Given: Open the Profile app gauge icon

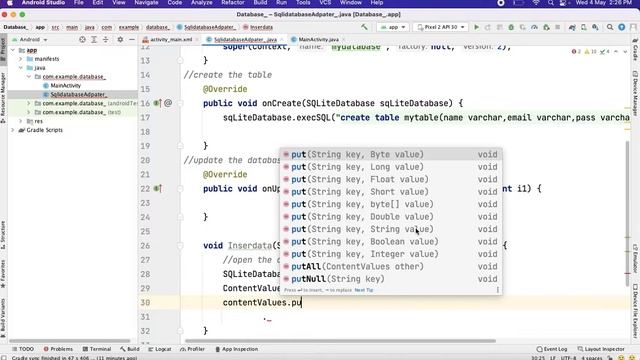Looking at the screenshot, I should (534, 27).
